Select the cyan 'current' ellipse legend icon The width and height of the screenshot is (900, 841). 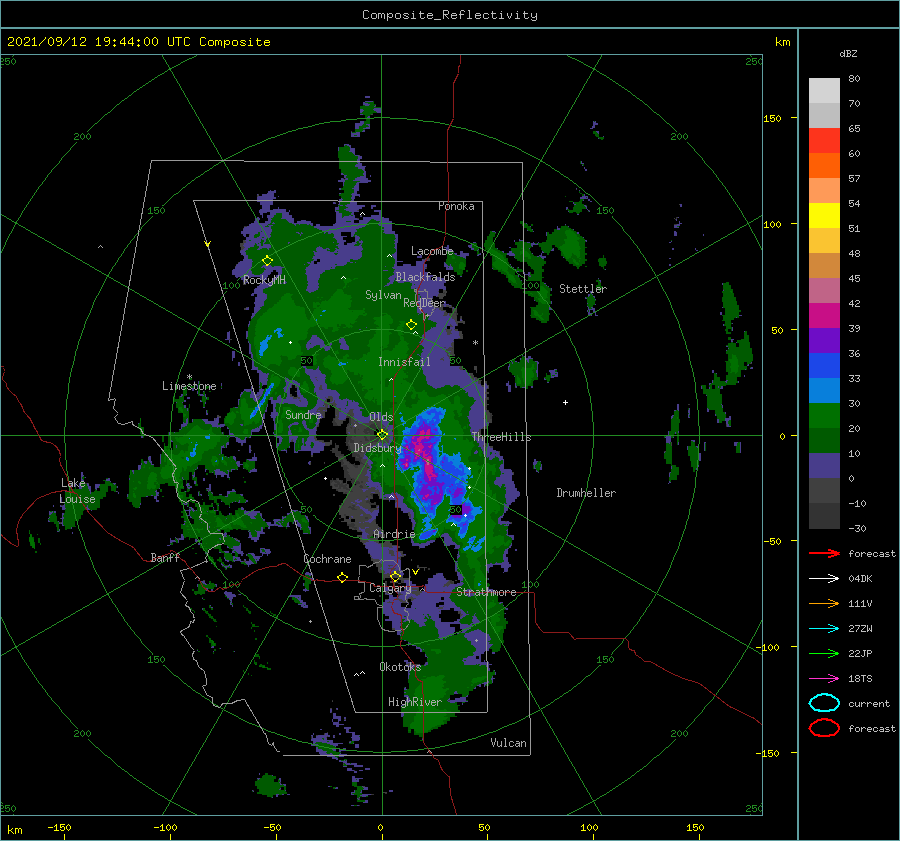[824, 703]
